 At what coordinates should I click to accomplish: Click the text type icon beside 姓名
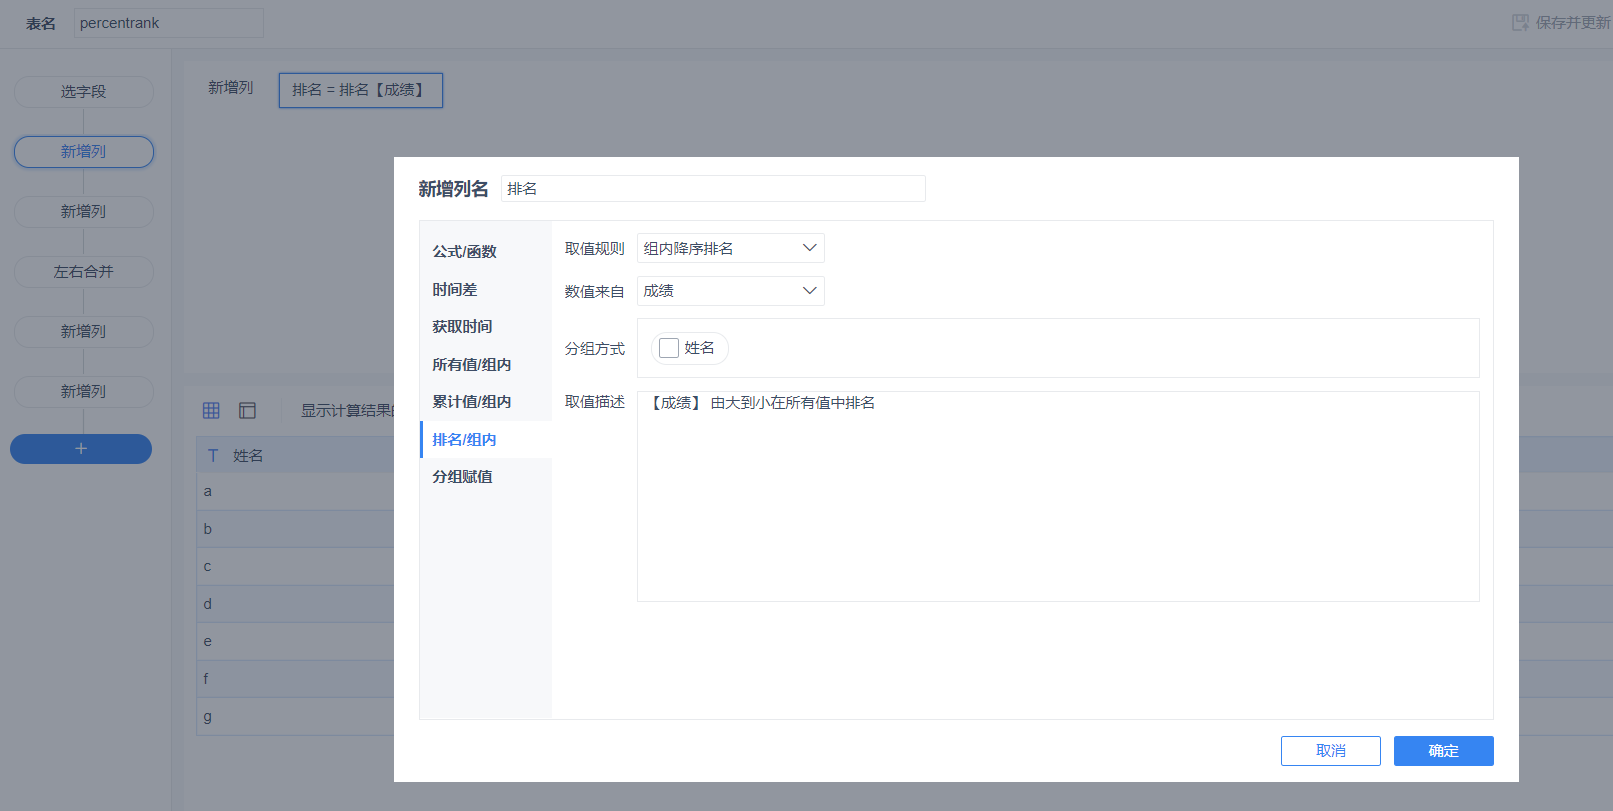tap(213, 455)
